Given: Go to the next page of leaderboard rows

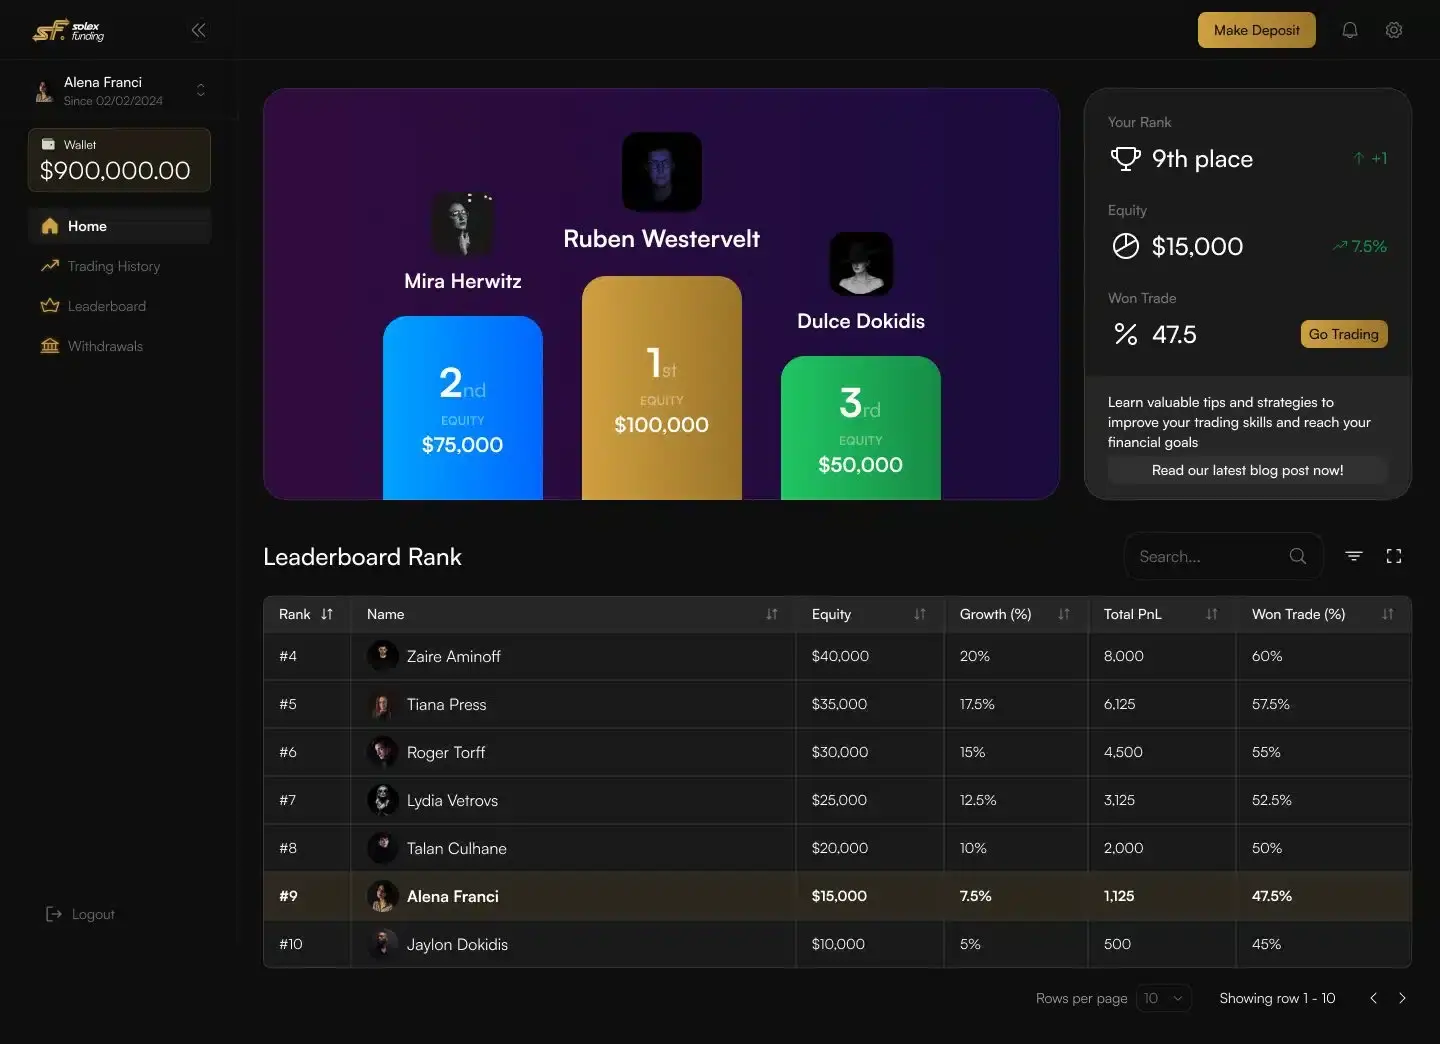Looking at the screenshot, I should [1403, 998].
